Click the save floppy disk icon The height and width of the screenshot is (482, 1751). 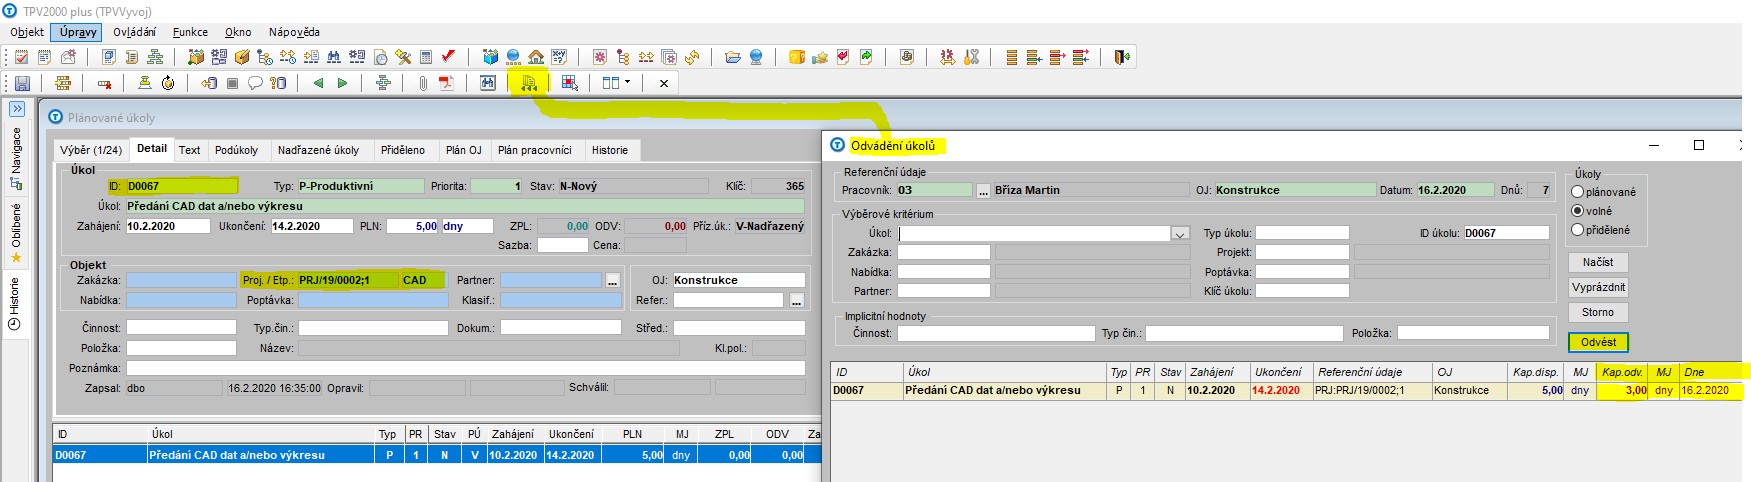click(x=22, y=83)
